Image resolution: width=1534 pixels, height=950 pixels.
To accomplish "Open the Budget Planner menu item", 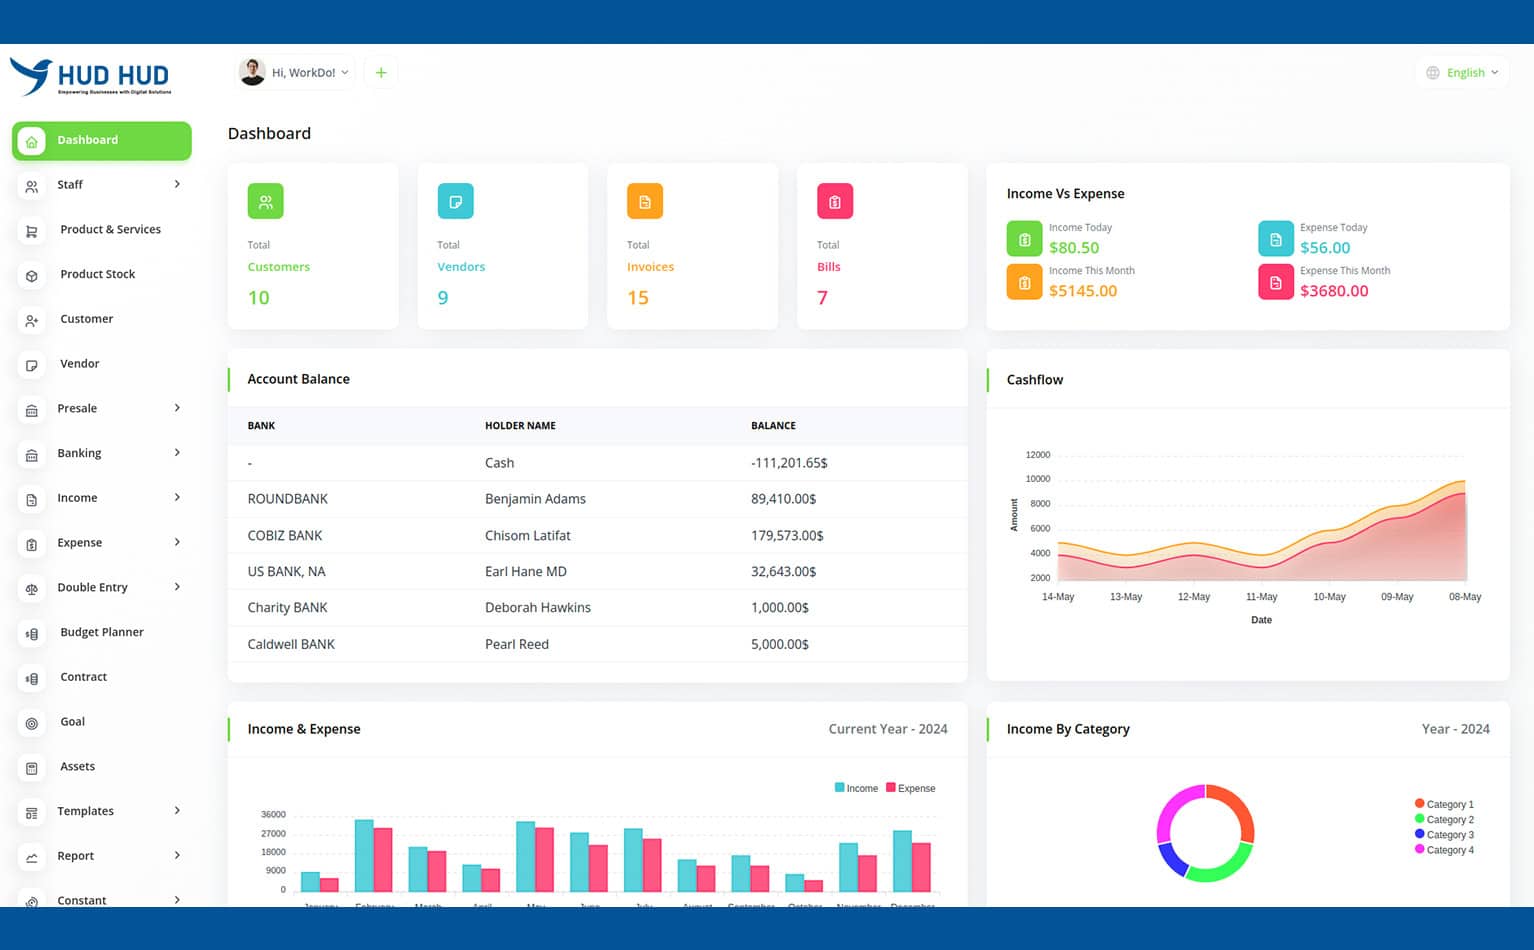I will 101,632.
